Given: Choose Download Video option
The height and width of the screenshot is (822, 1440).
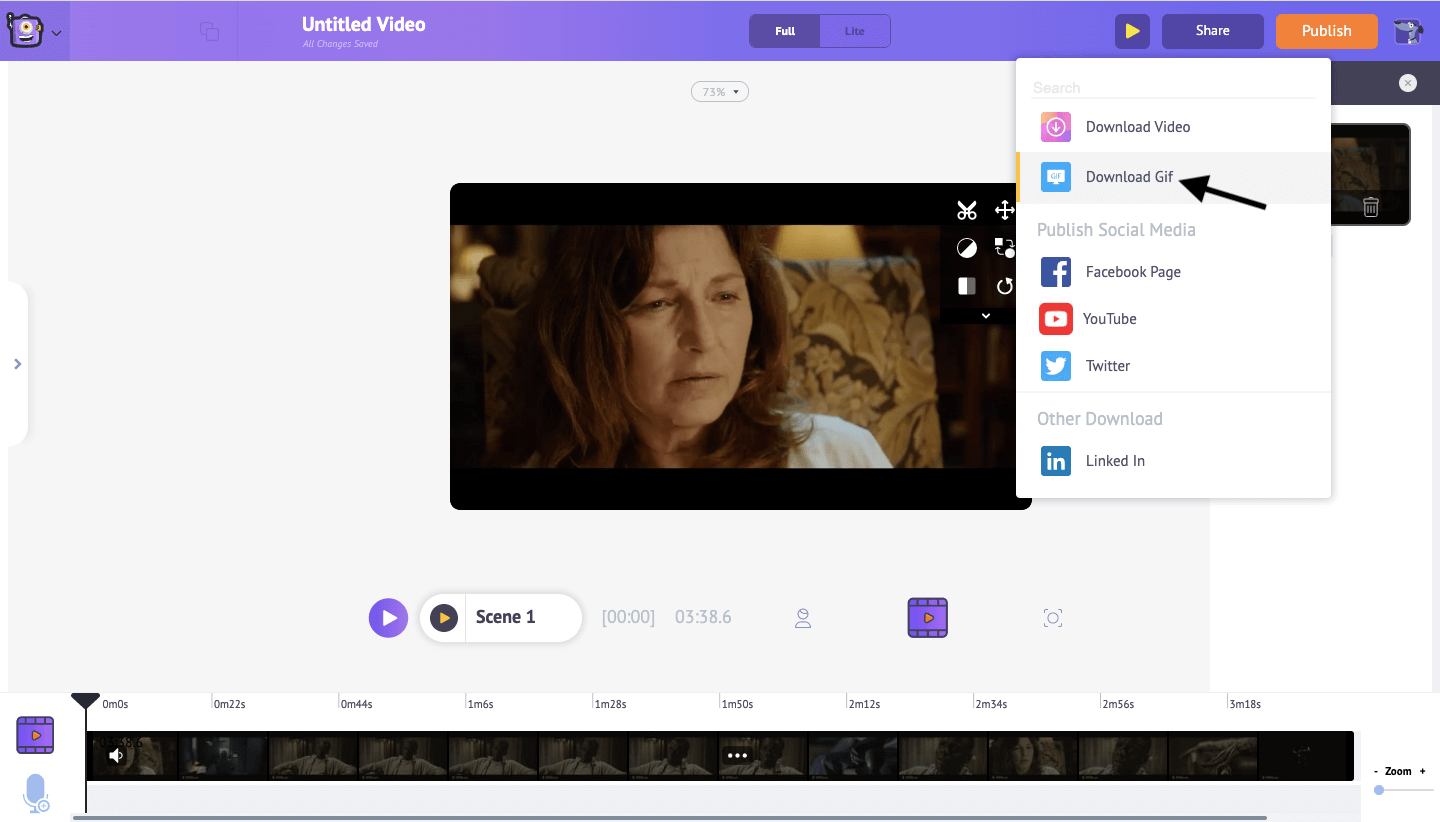Looking at the screenshot, I should [x=1137, y=127].
